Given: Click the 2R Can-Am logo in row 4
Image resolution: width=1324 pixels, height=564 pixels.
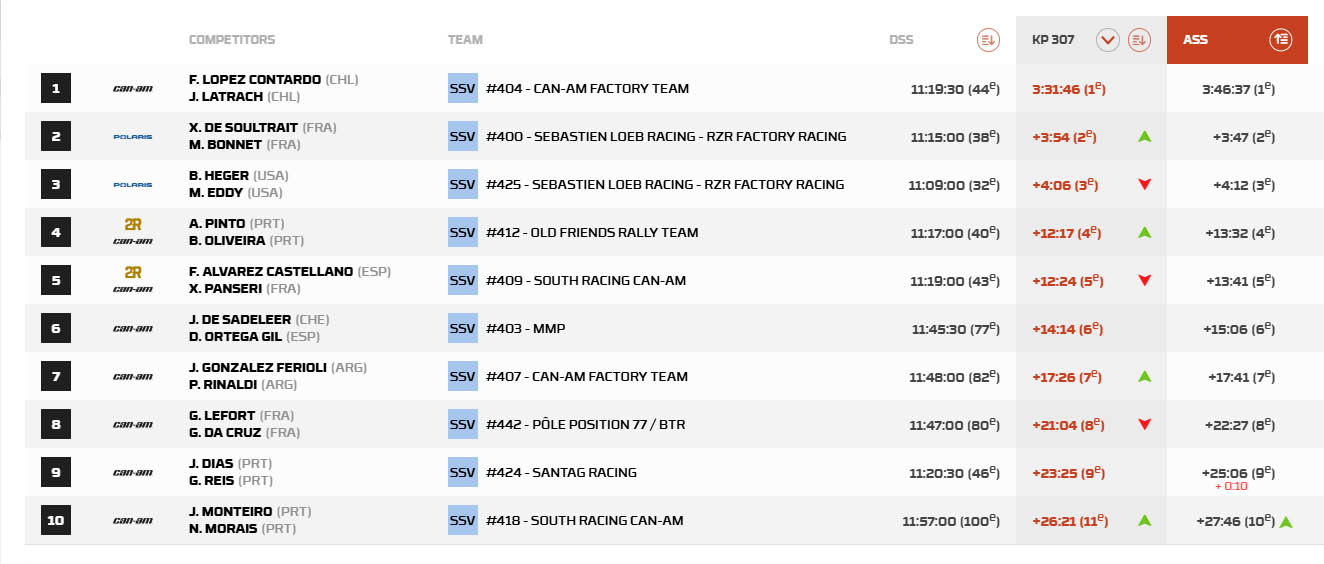Looking at the screenshot, I should tap(132, 232).
